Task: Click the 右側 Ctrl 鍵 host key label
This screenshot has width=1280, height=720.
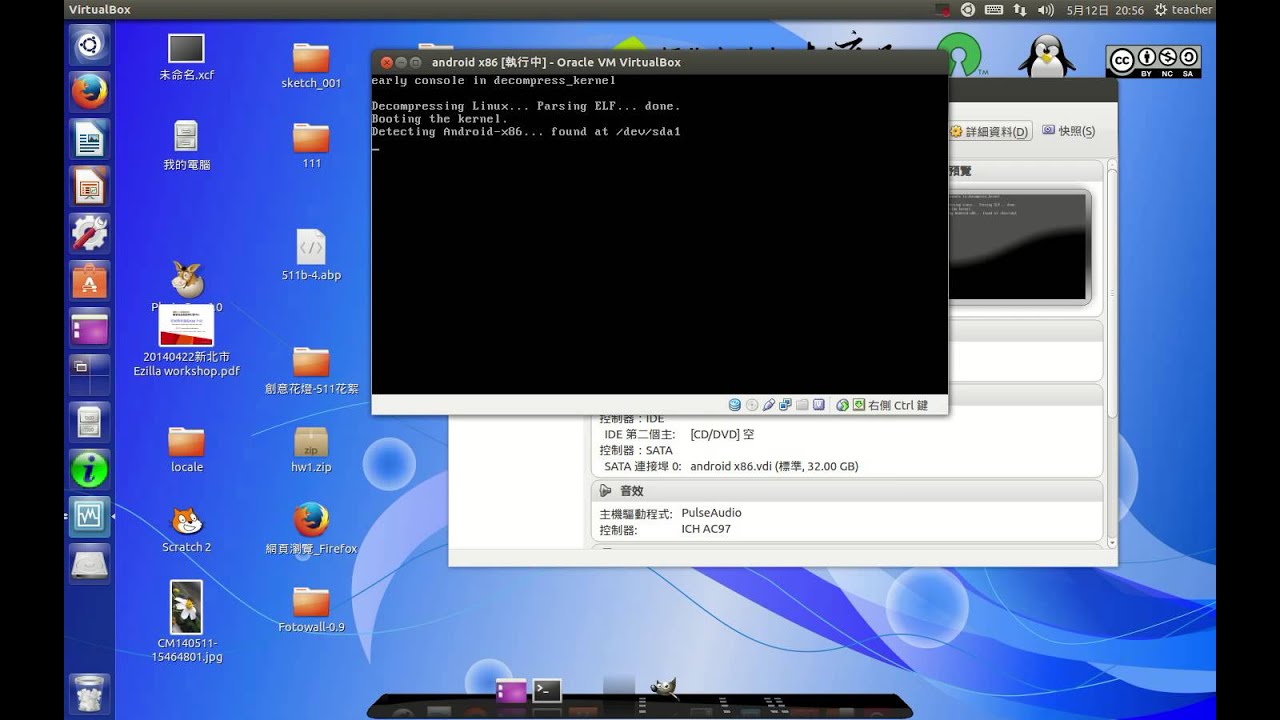Action: tap(898, 405)
